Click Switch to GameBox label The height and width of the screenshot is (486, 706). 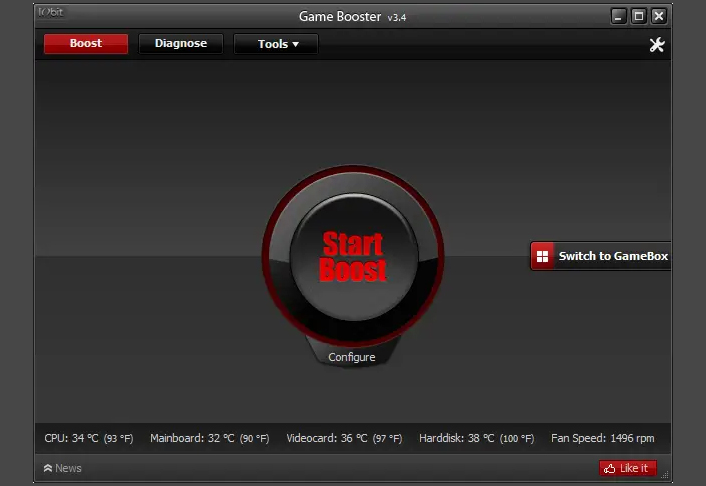pyautogui.click(x=613, y=256)
